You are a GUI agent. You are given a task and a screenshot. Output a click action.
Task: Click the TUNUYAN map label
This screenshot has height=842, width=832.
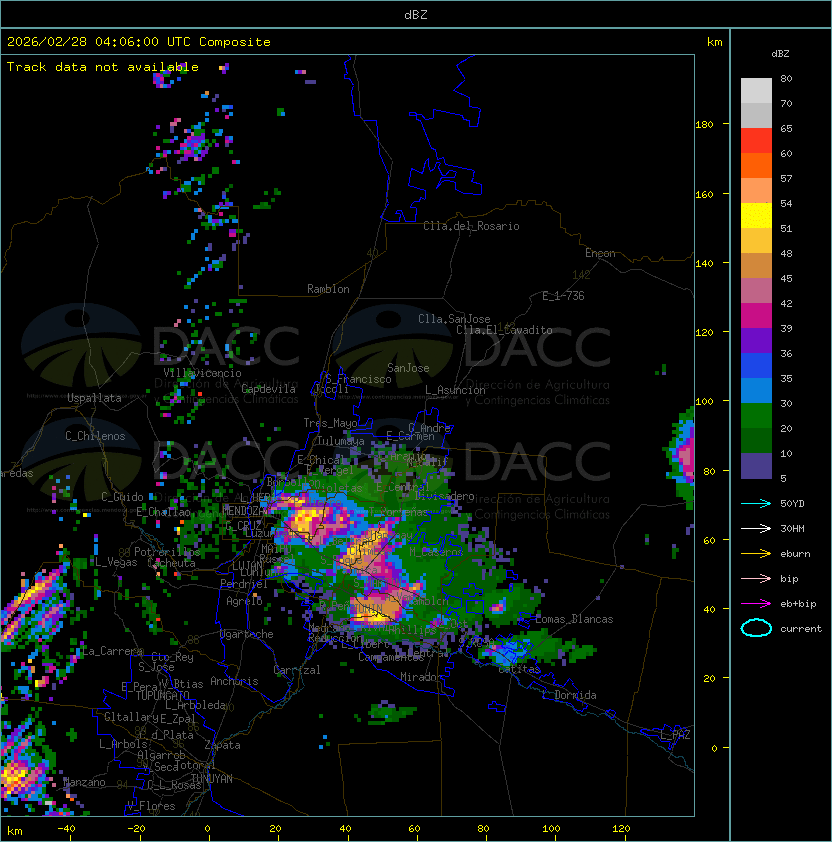212,779
